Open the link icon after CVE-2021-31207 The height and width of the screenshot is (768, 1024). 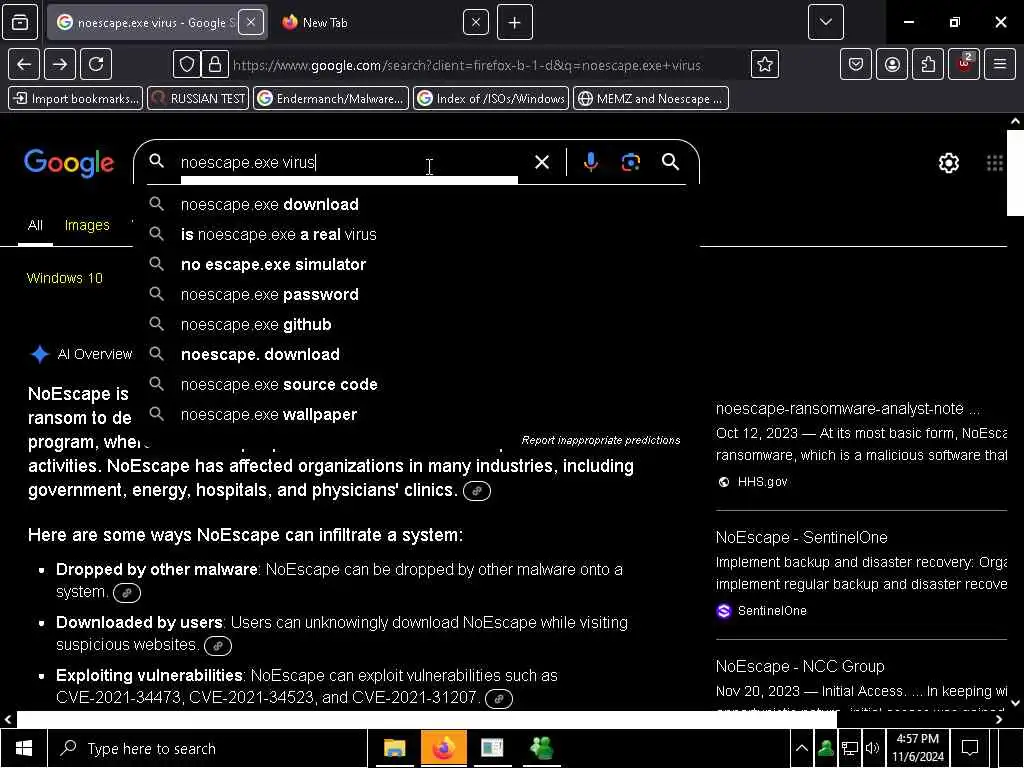[x=499, y=699]
